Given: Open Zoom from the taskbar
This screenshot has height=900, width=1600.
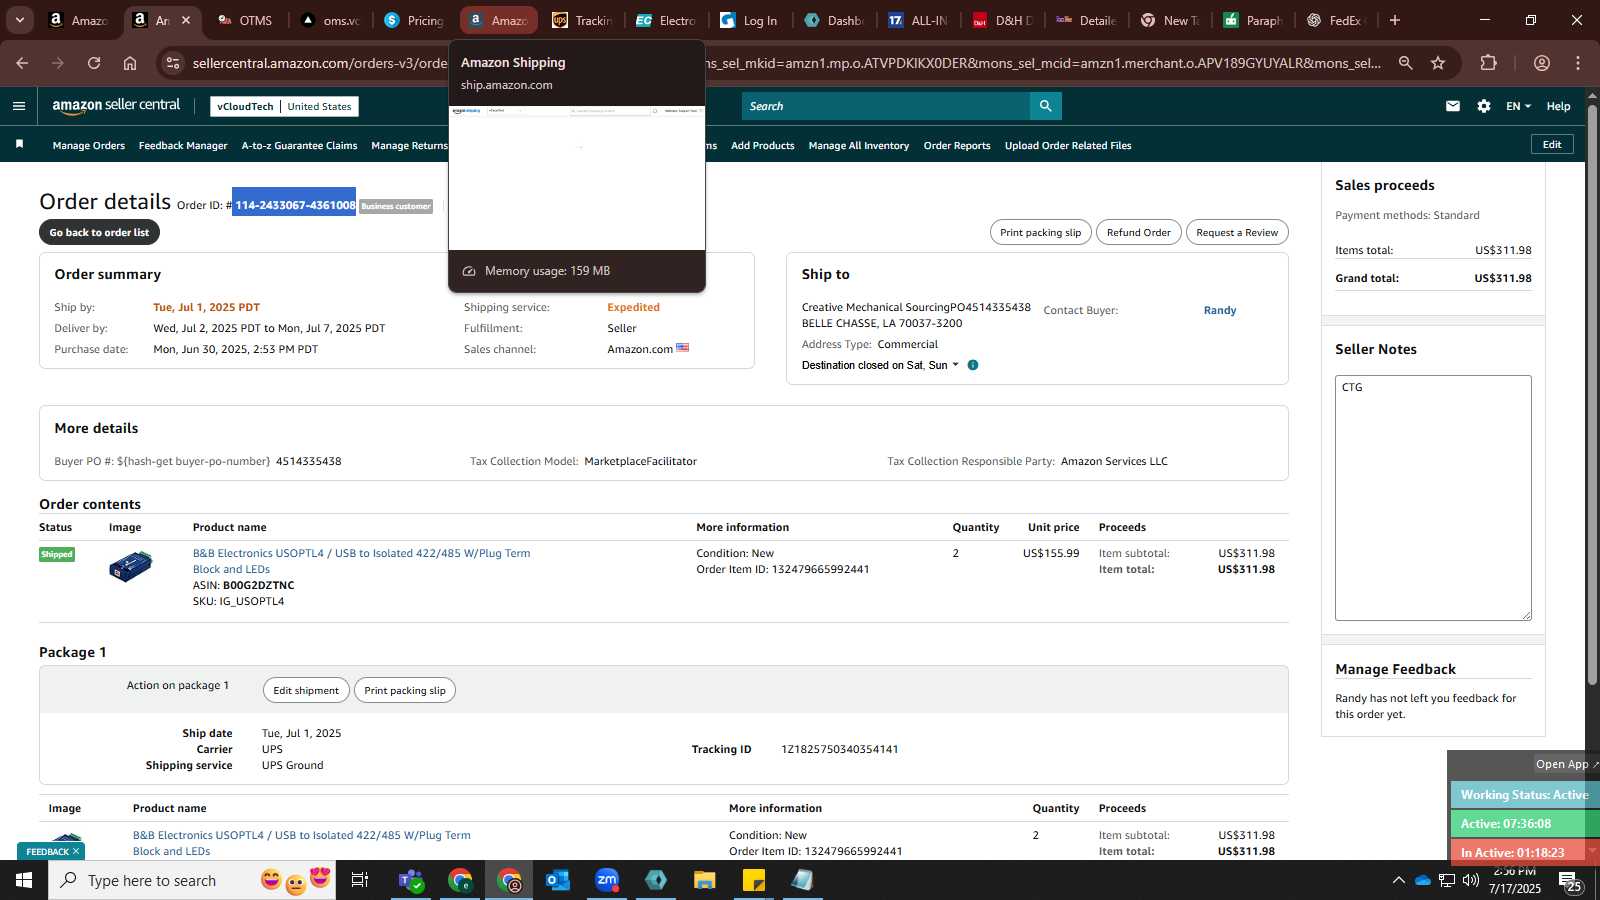Looking at the screenshot, I should click(x=607, y=880).
